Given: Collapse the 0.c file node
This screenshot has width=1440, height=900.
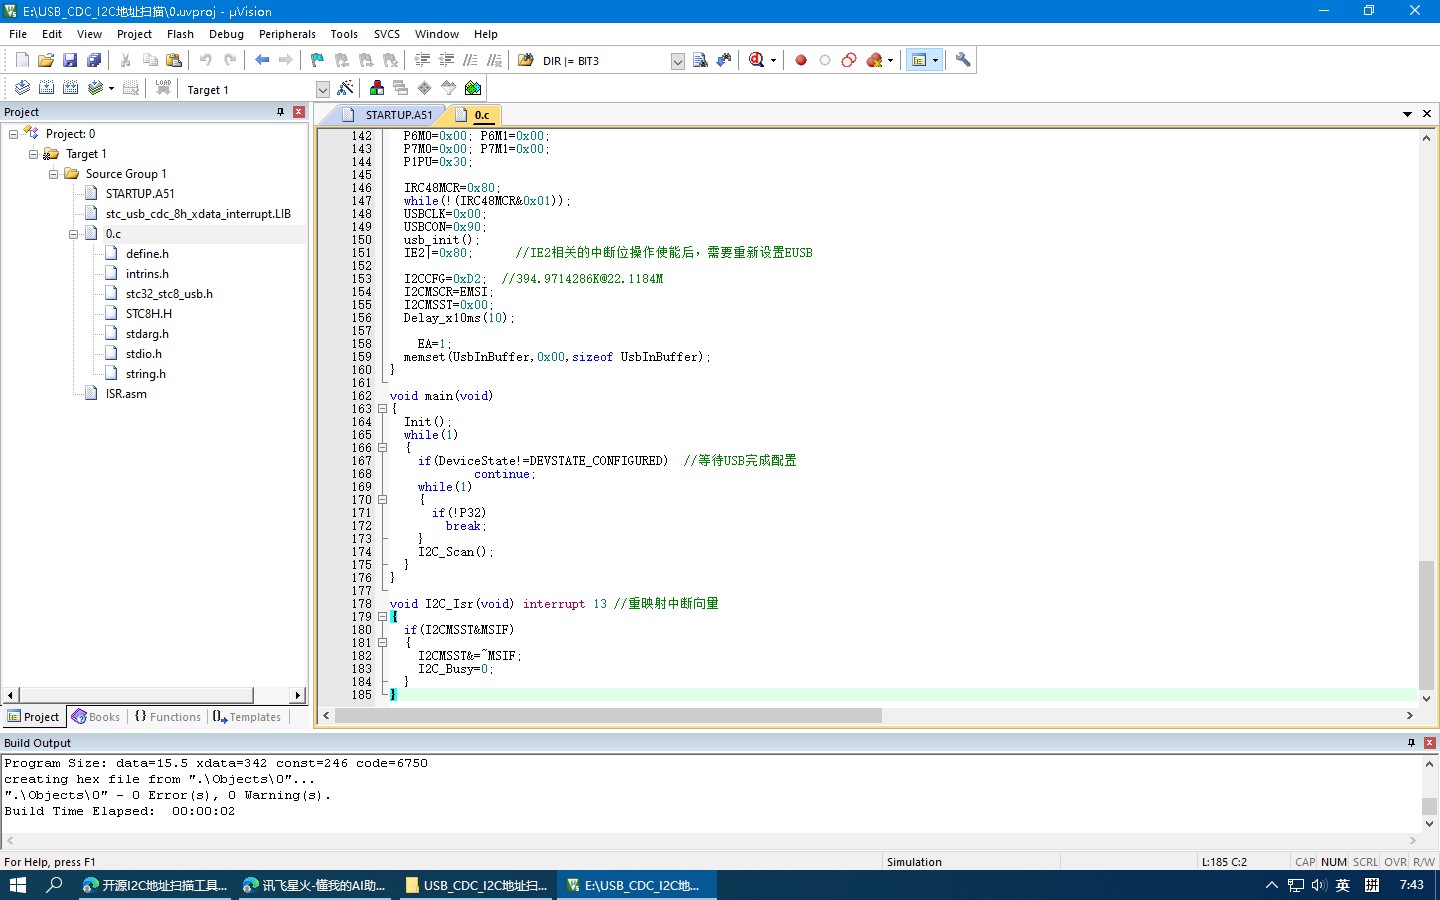Looking at the screenshot, I should [74, 234].
